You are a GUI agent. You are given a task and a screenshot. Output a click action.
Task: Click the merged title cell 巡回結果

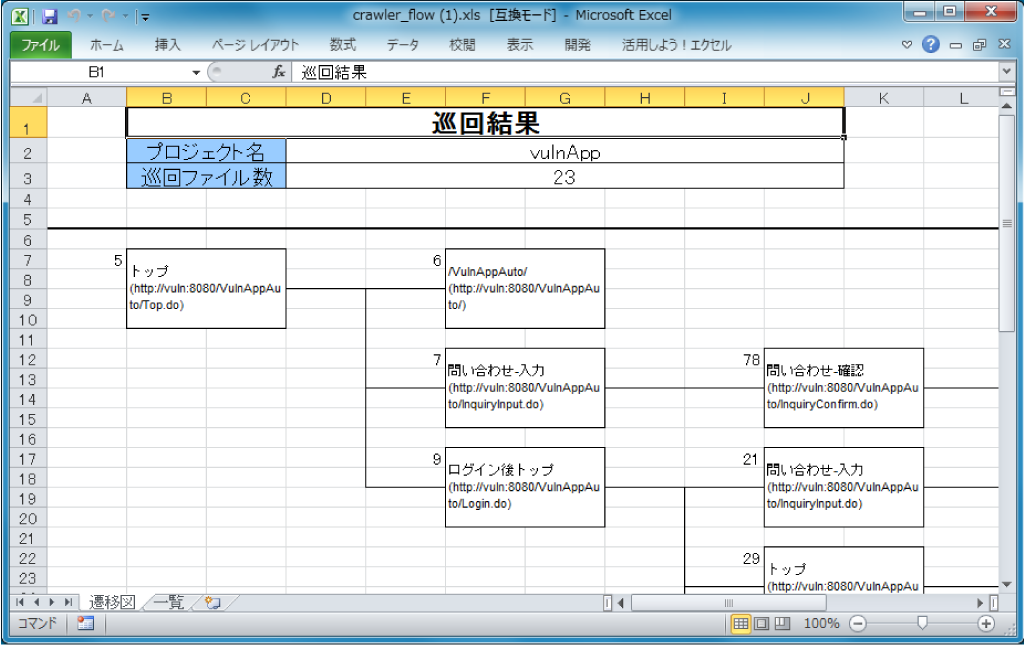click(x=485, y=123)
